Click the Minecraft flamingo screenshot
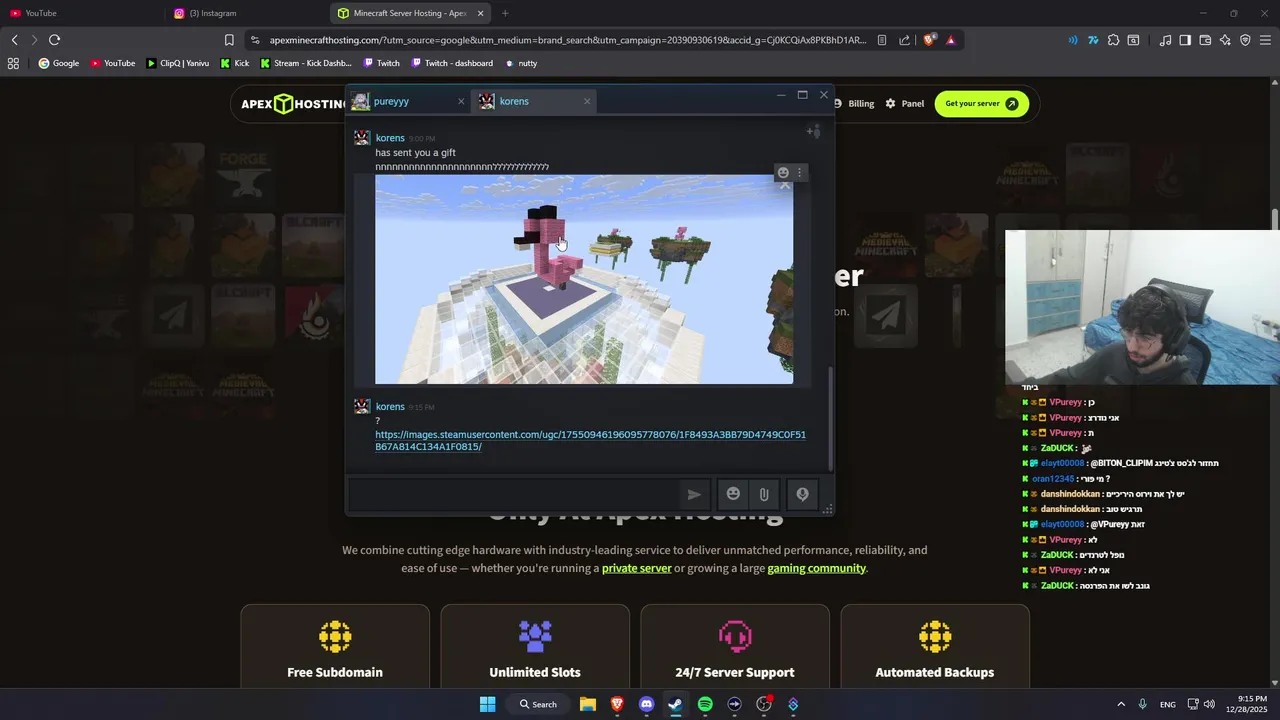 click(584, 279)
